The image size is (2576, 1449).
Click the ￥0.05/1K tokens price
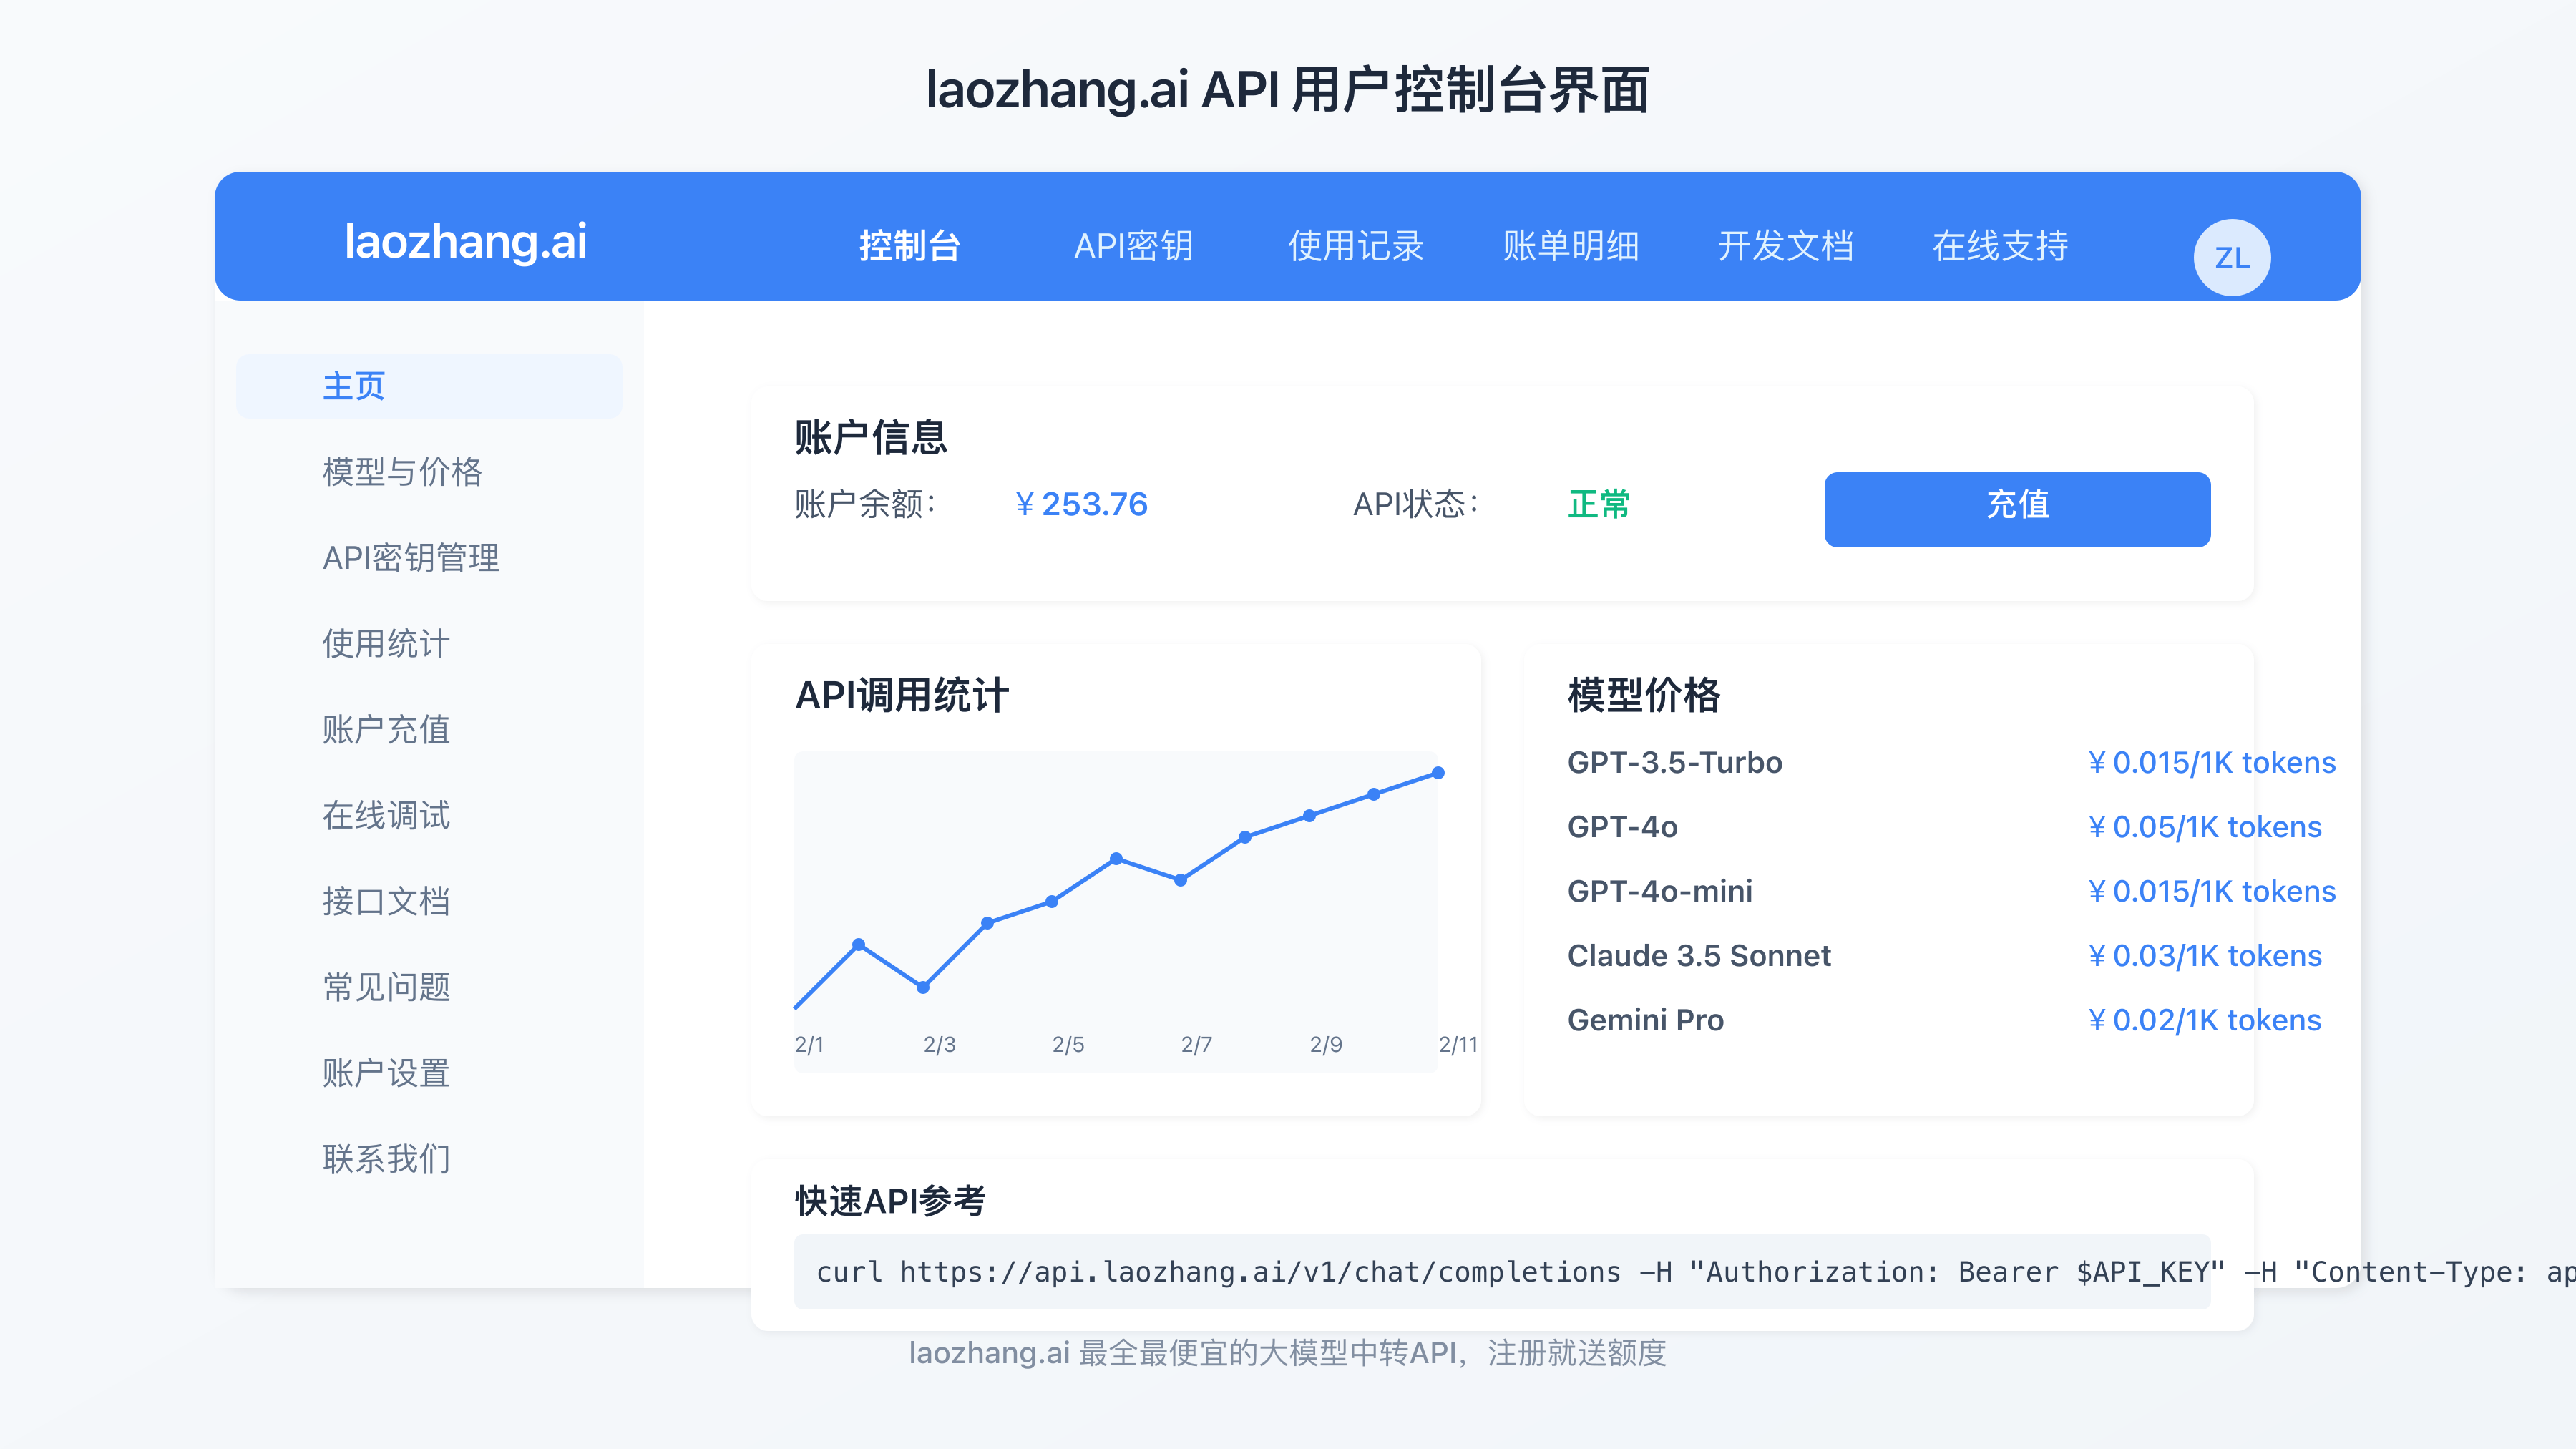[2204, 827]
